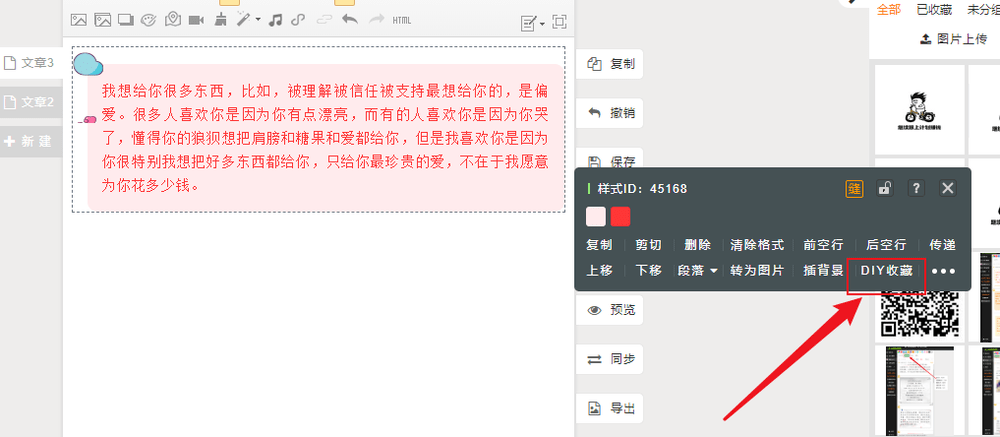The width and height of the screenshot is (1000, 437).
Task: Click the orange 缝 icon in style panel
Action: click(x=855, y=188)
